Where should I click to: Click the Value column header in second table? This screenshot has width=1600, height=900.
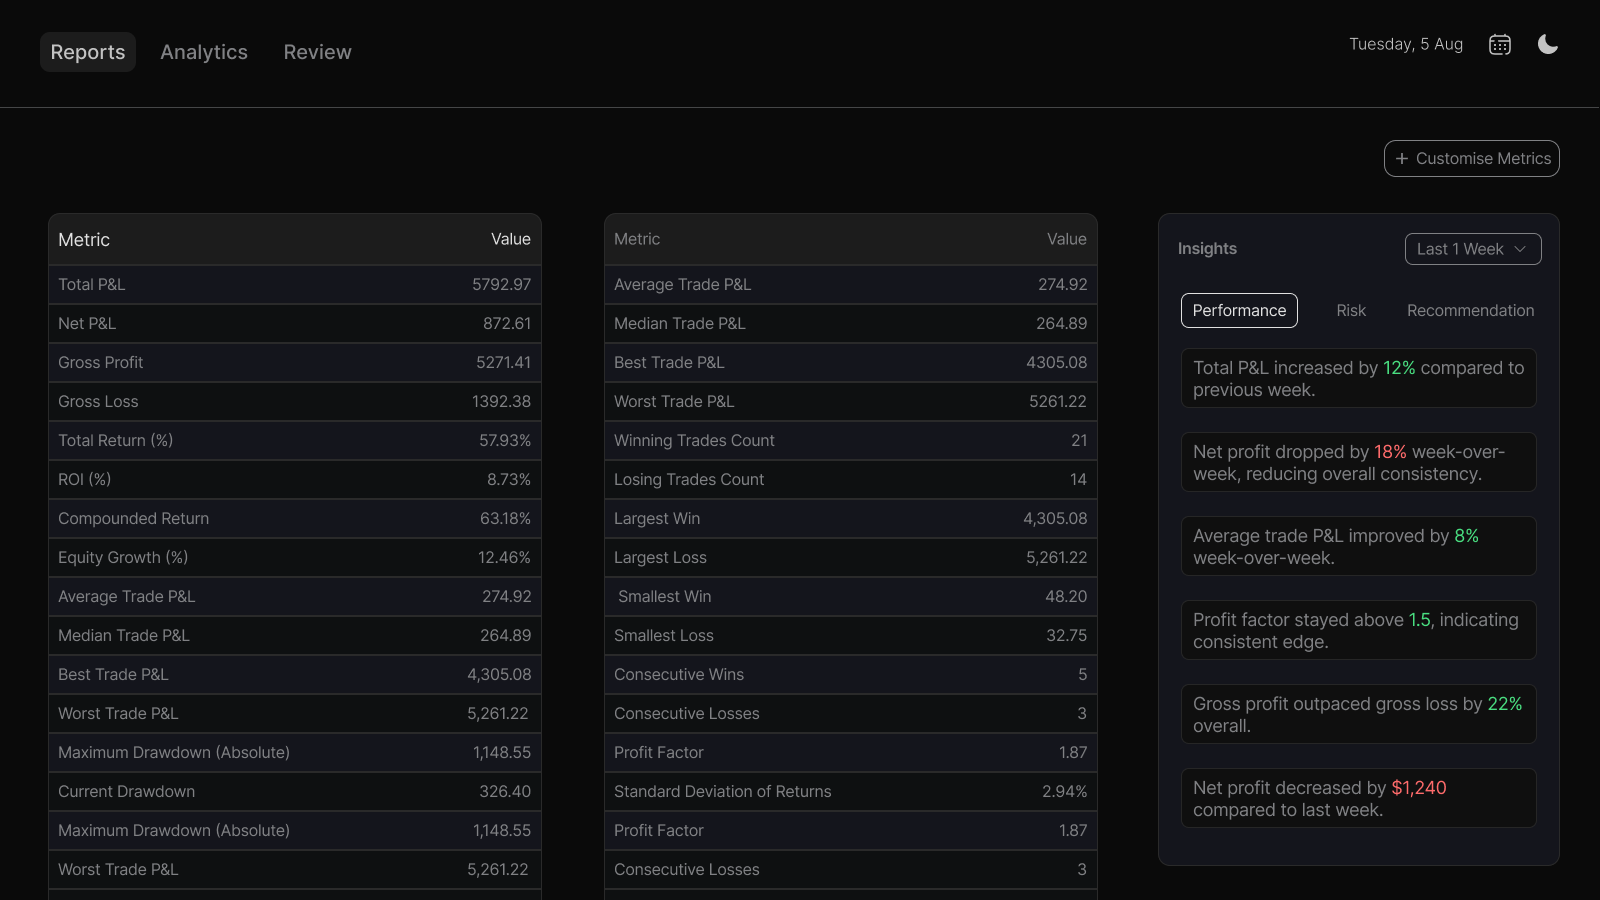click(1066, 240)
